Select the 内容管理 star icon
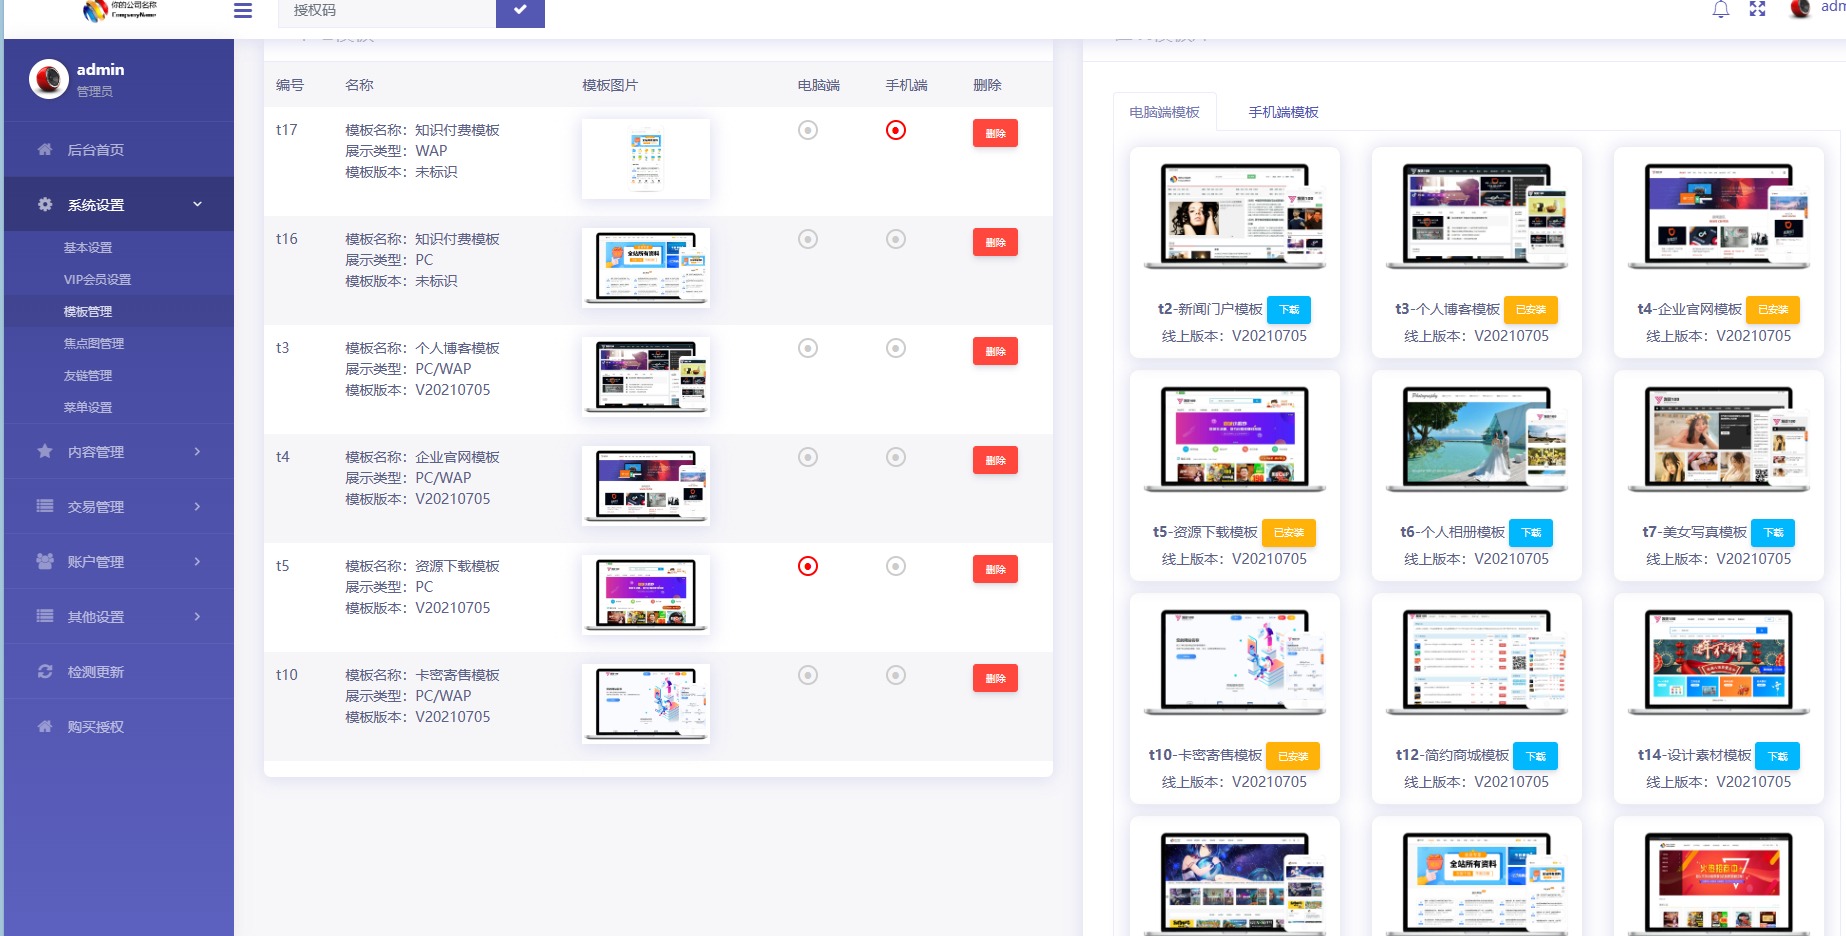This screenshot has height=936, width=1846. [44, 451]
